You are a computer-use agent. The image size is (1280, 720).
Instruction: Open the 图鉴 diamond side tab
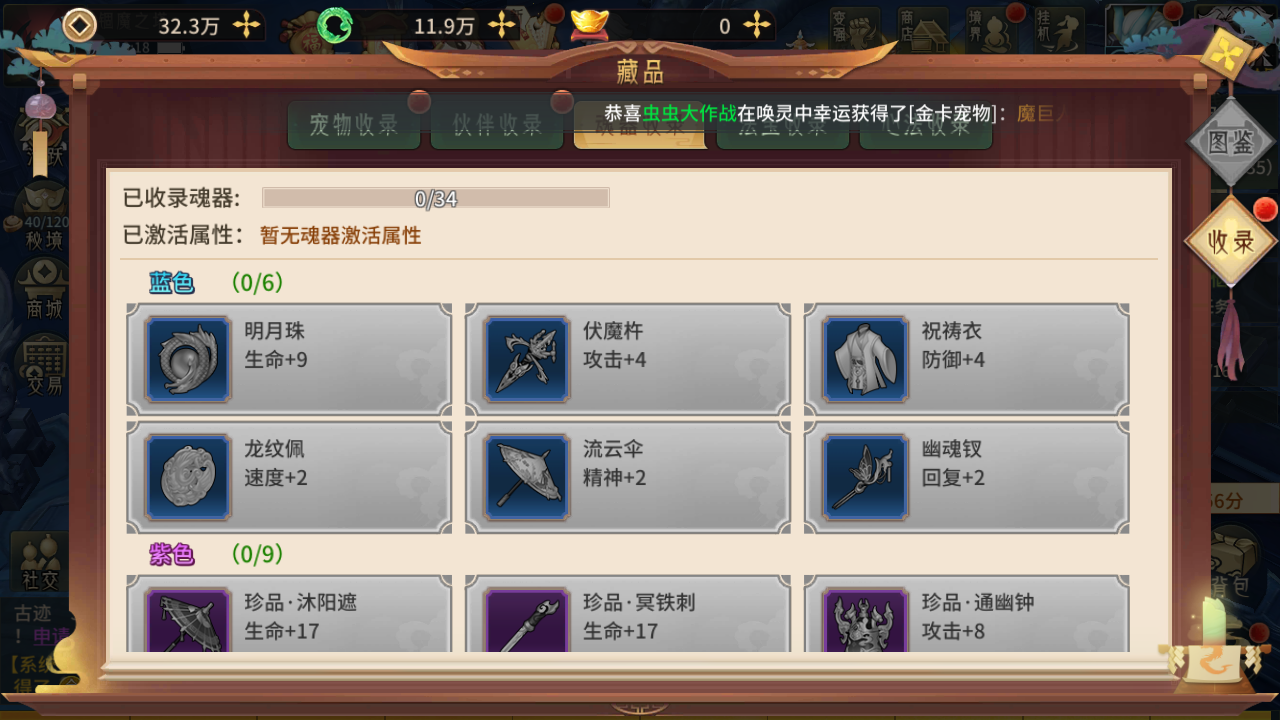point(1231,142)
